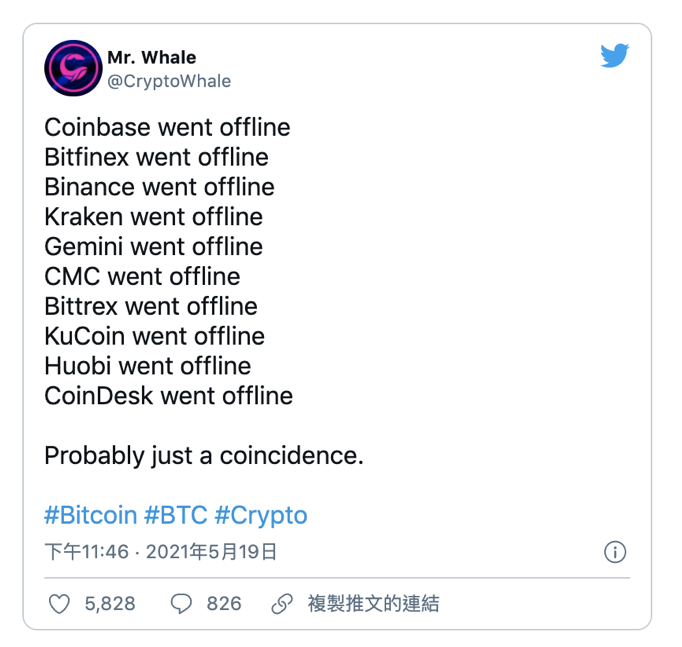The width and height of the screenshot is (682, 647).
Task: Click the Twitter bird logo
Action: 614,56
